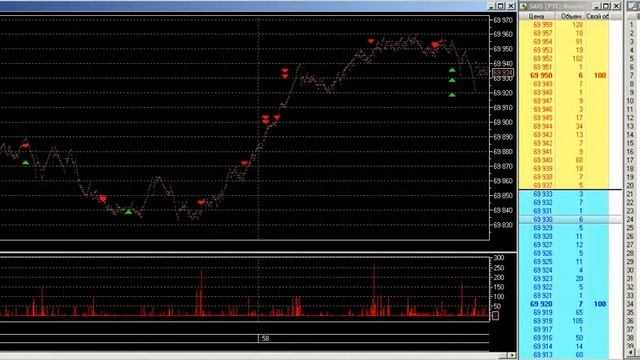640x360 pixels.
Task: Click the 69 830 price axis label
Action: click(x=503, y=225)
